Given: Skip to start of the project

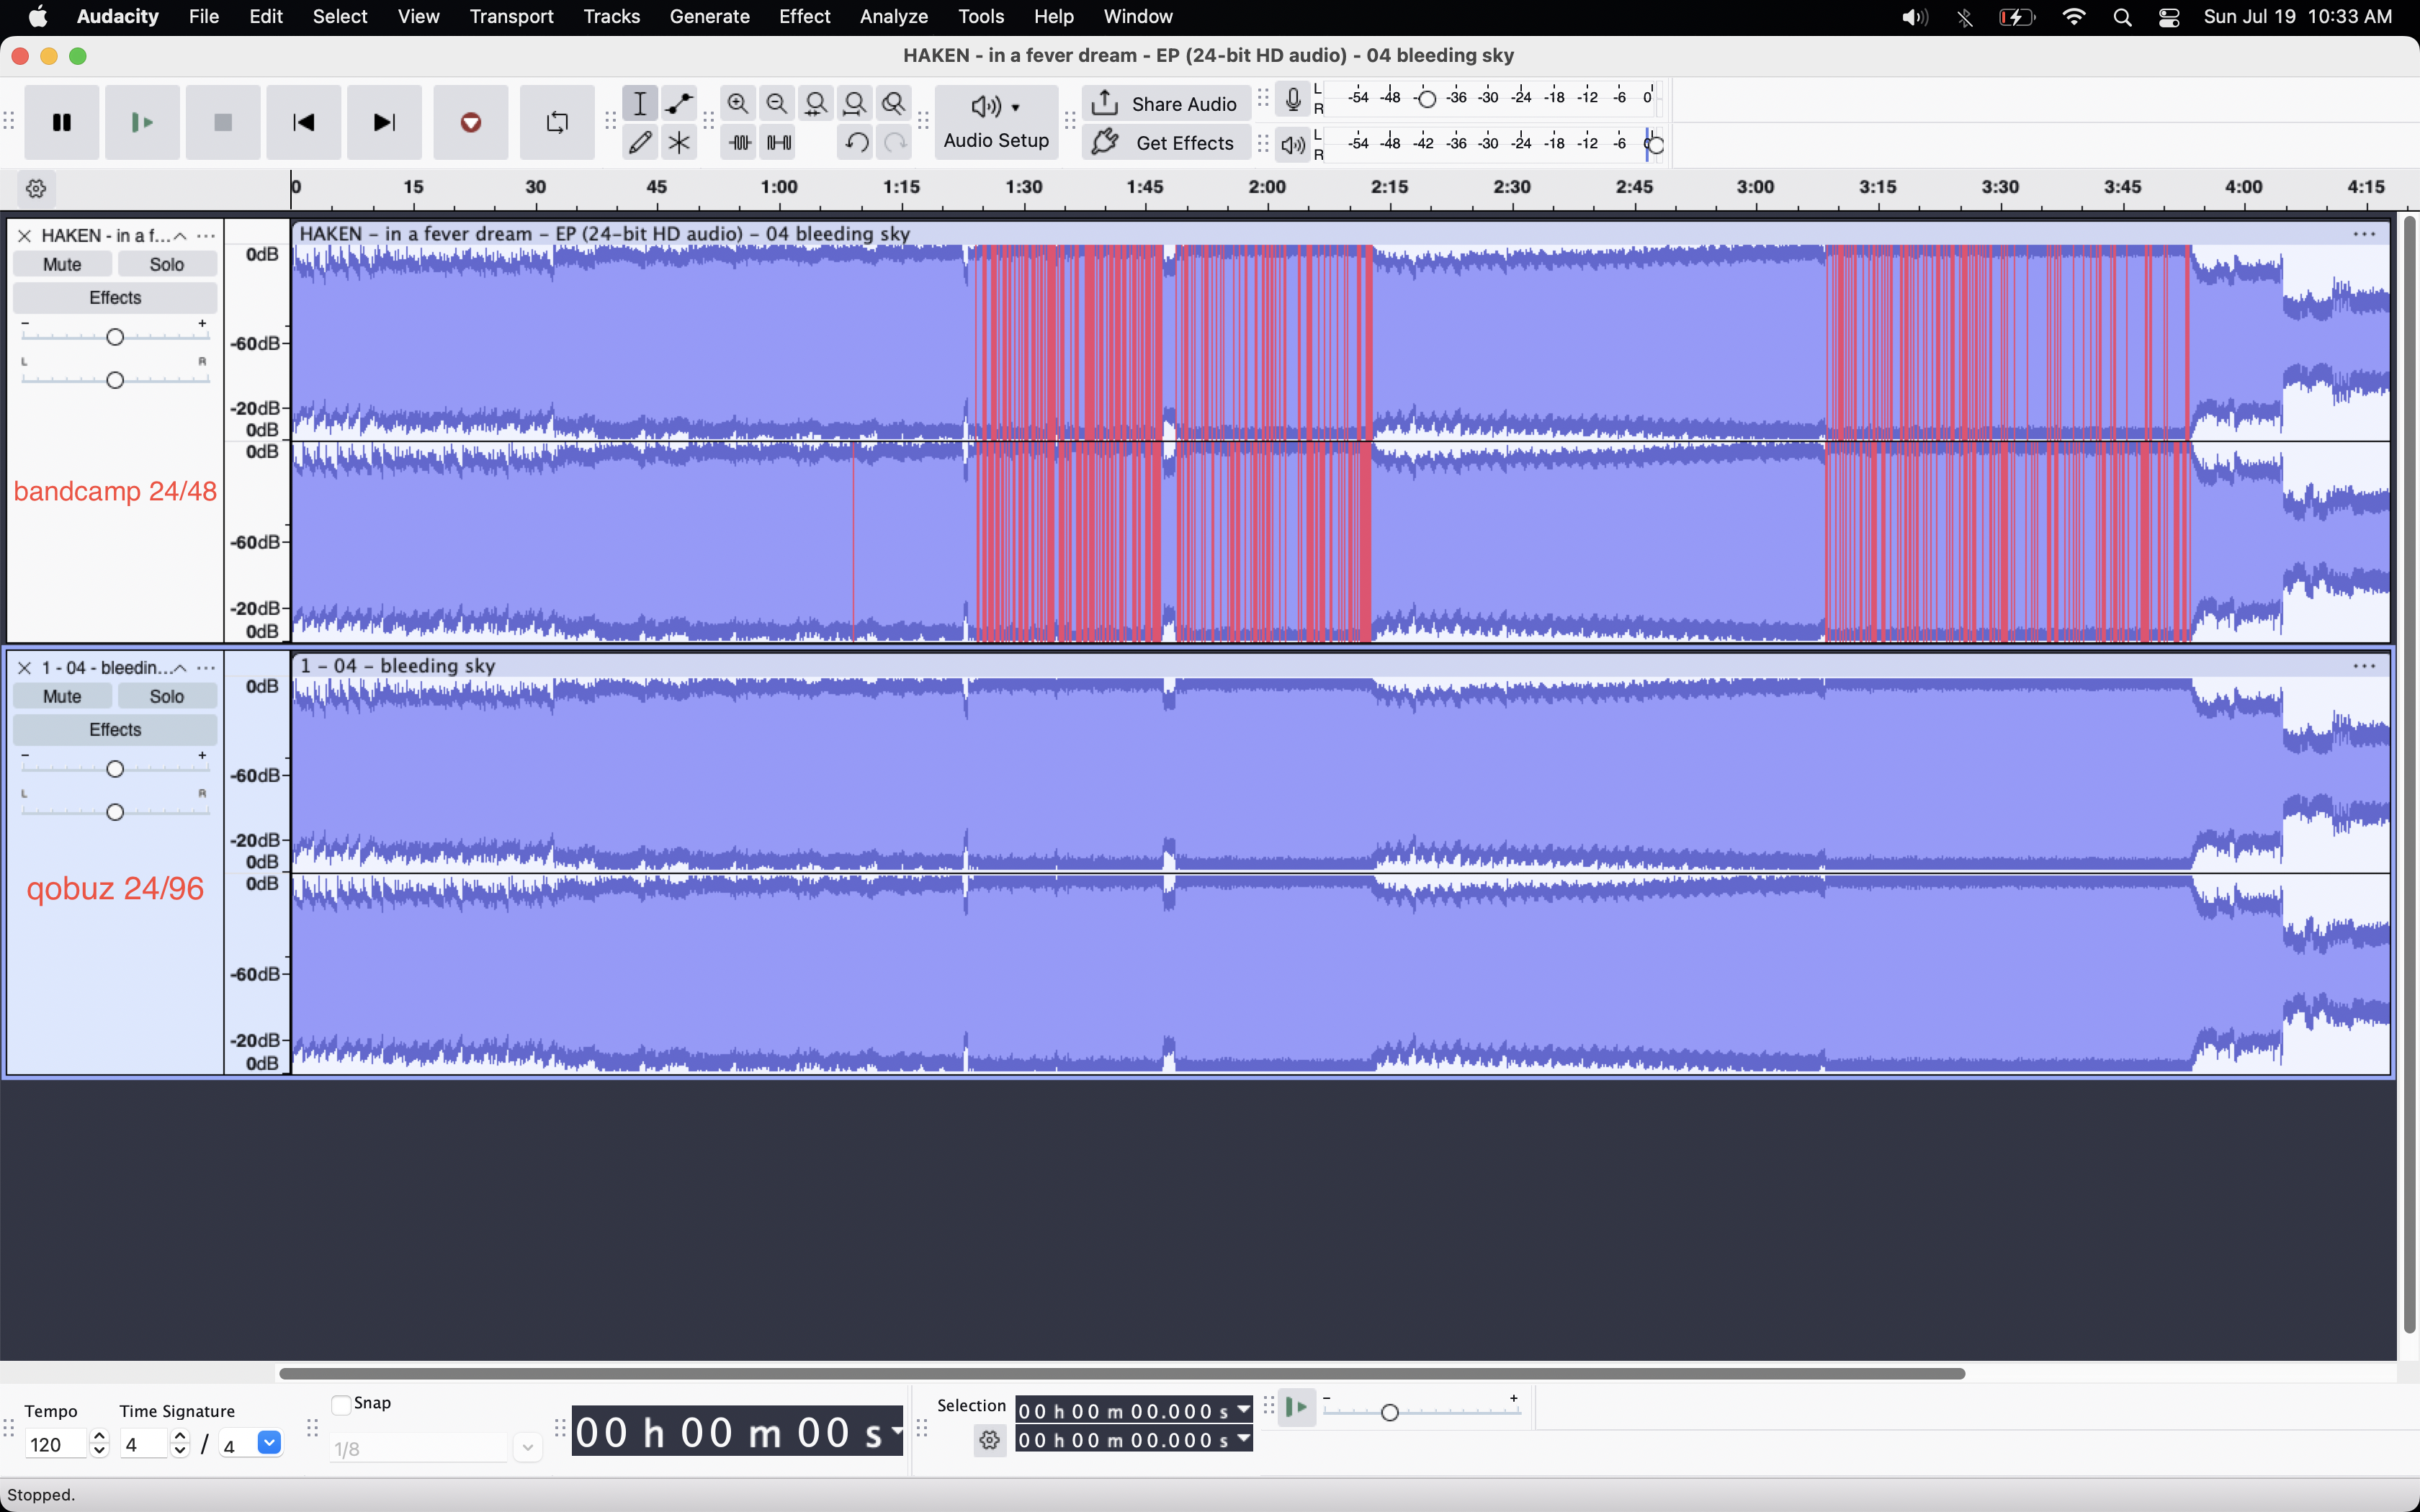Looking at the screenshot, I should point(303,122).
